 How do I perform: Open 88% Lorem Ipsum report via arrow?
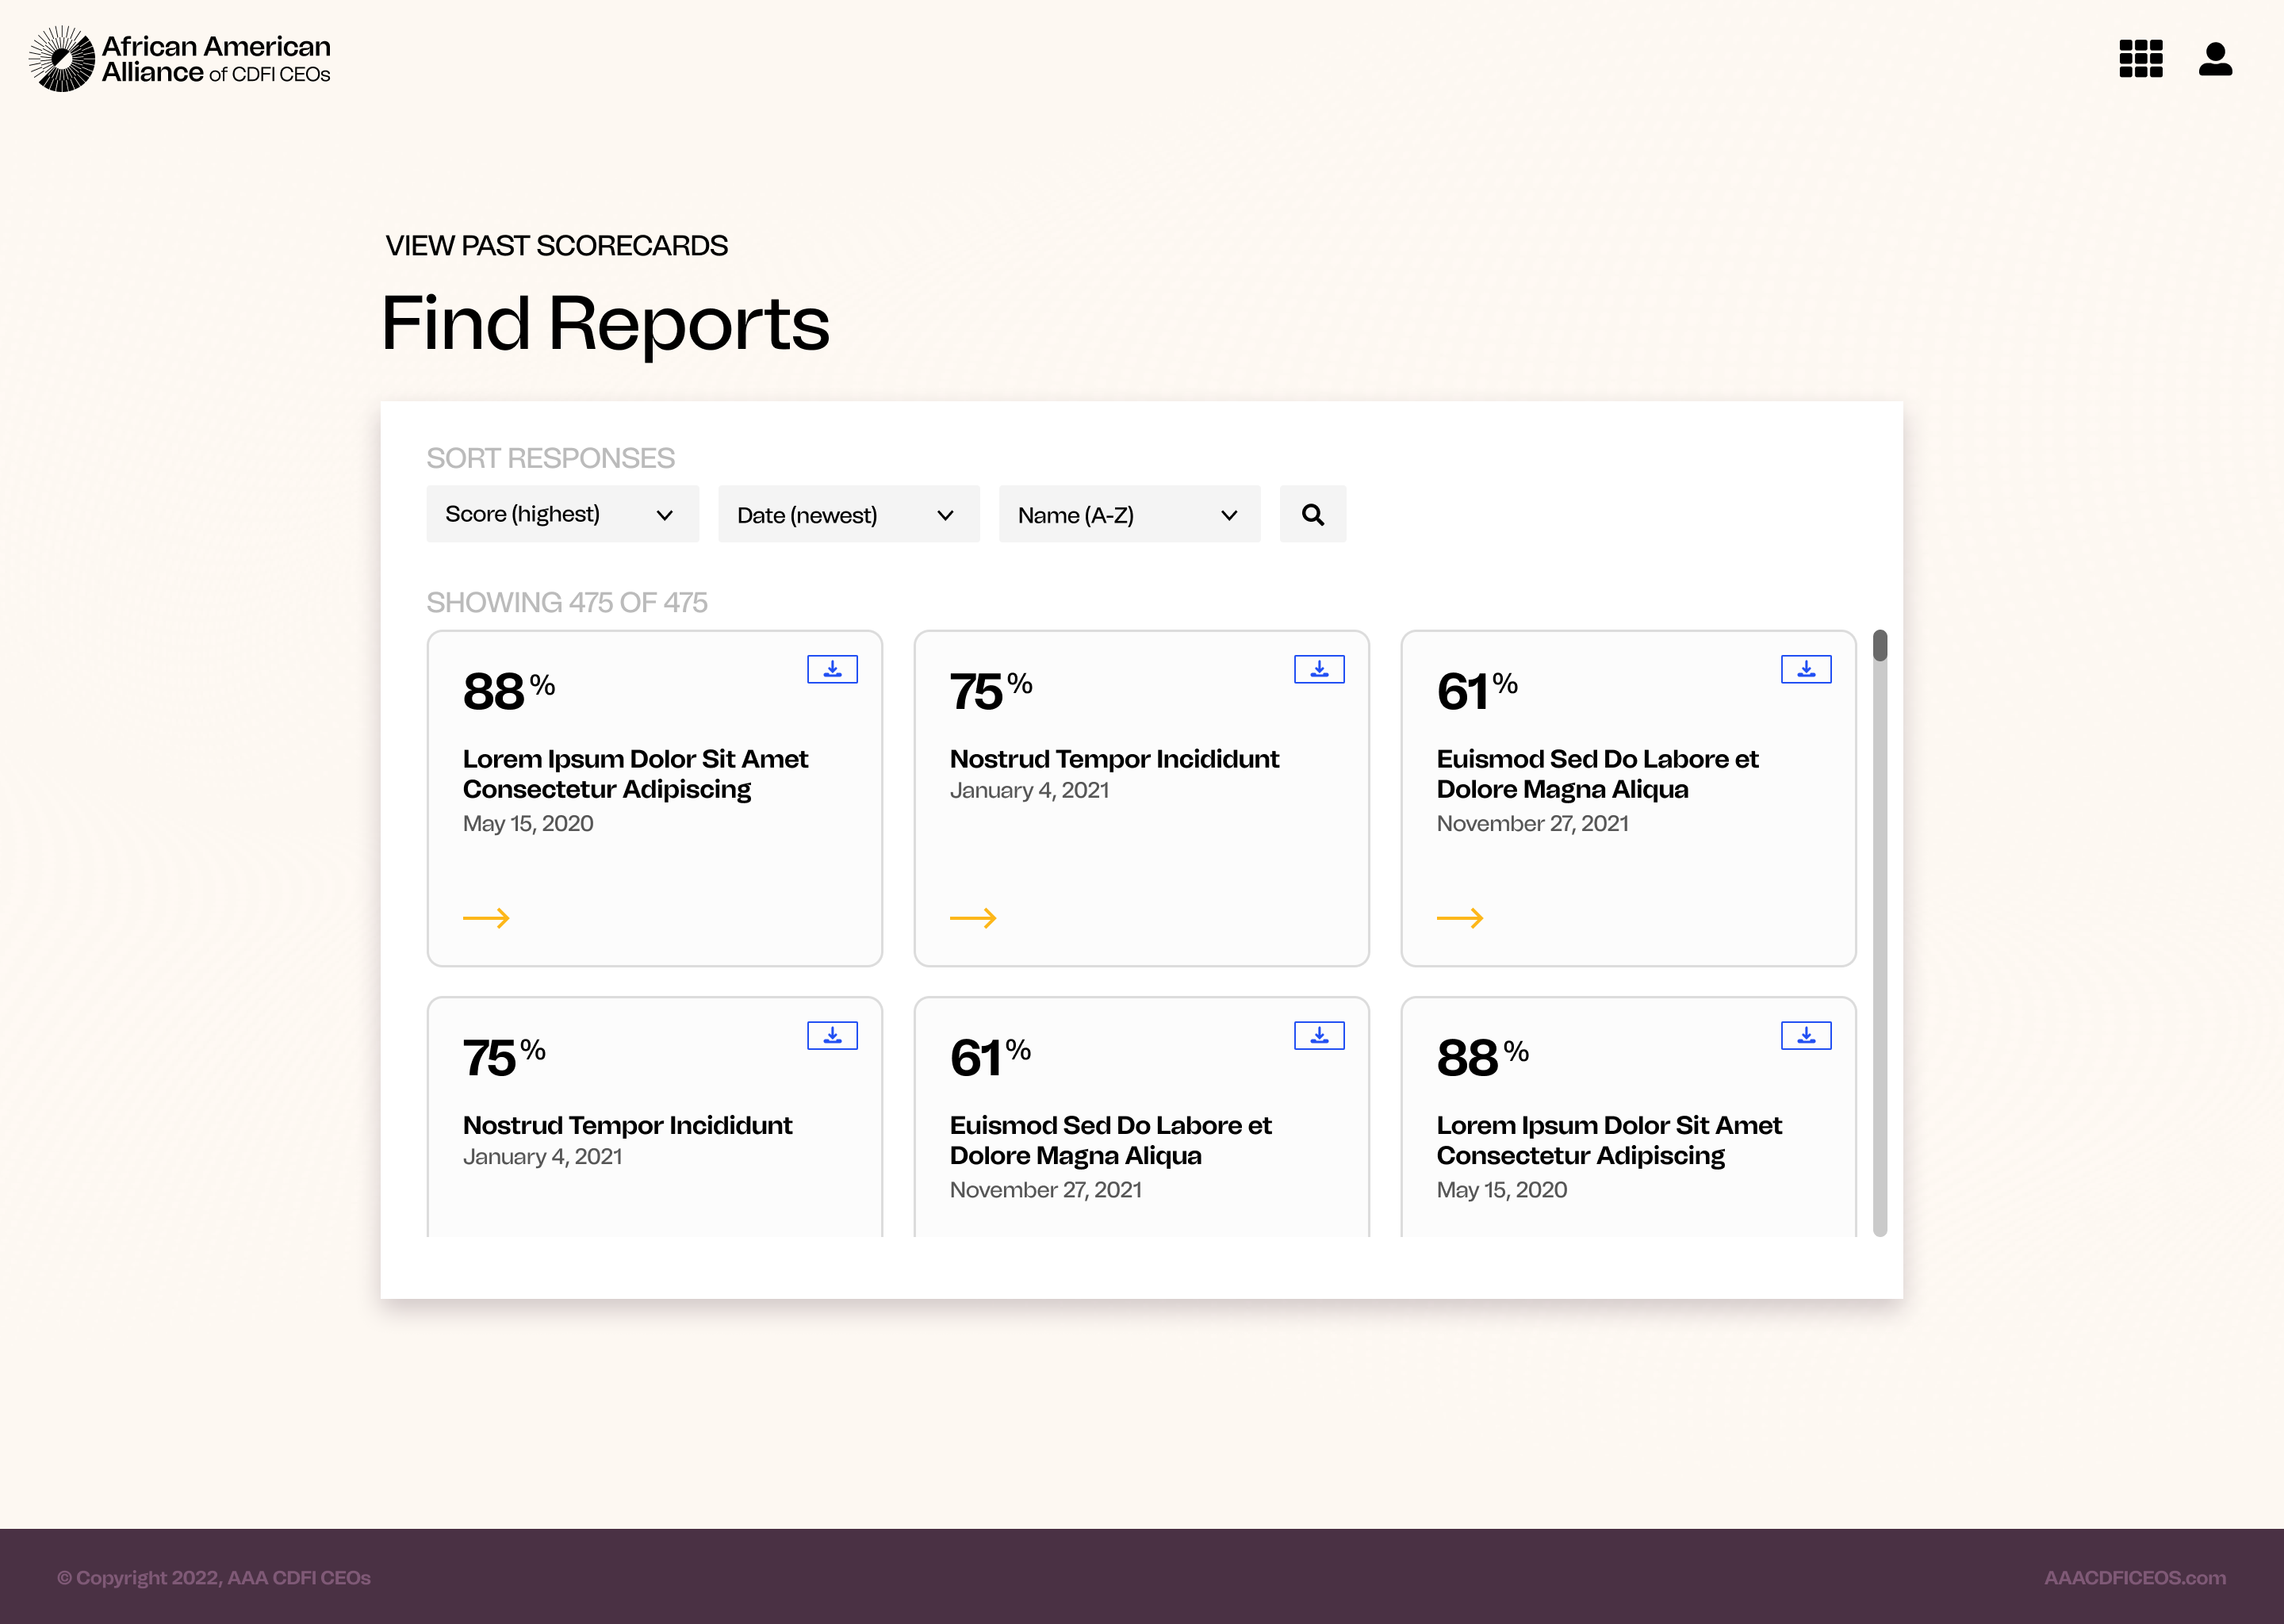click(x=486, y=918)
